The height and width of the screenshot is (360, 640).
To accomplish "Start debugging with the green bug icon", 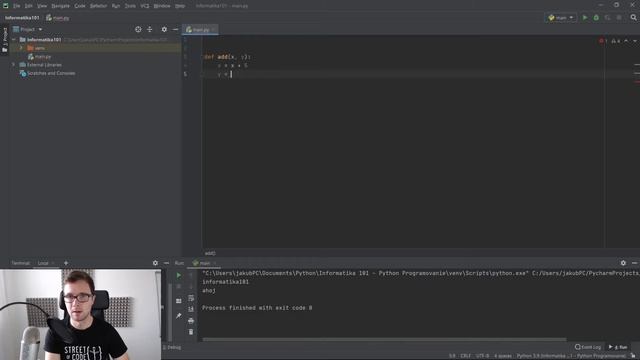I will click(x=596, y=18).
